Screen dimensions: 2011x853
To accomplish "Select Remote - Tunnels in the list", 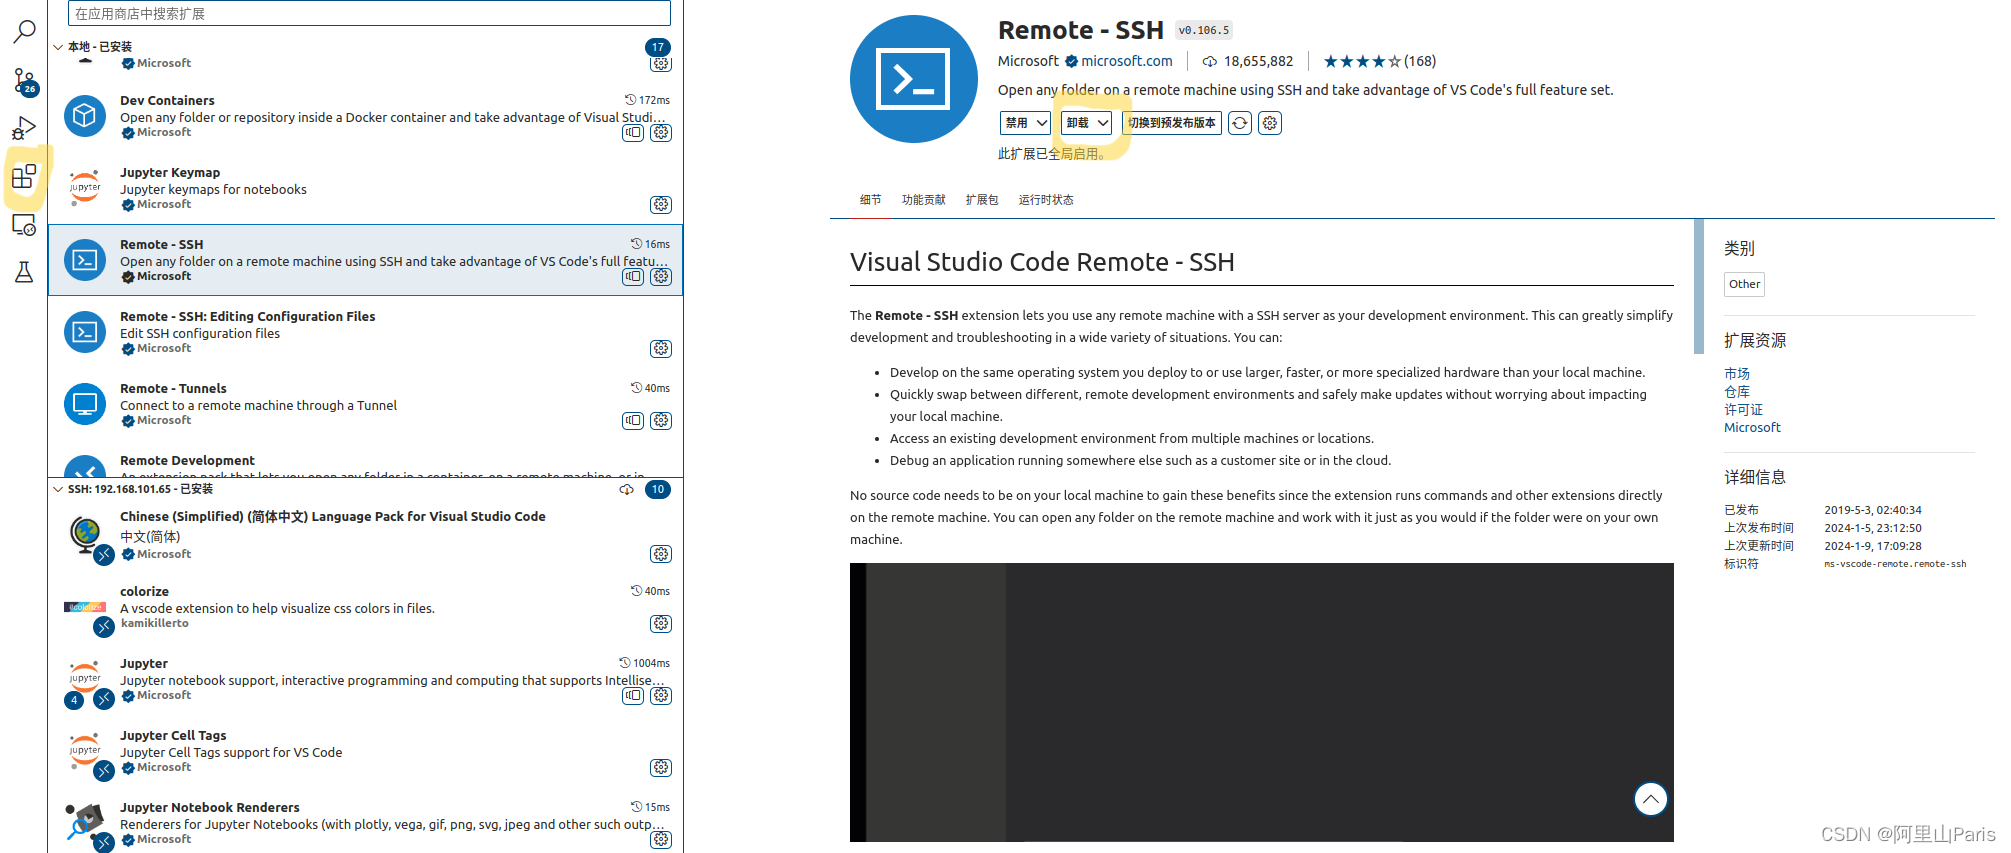I will tap(366, 404).
